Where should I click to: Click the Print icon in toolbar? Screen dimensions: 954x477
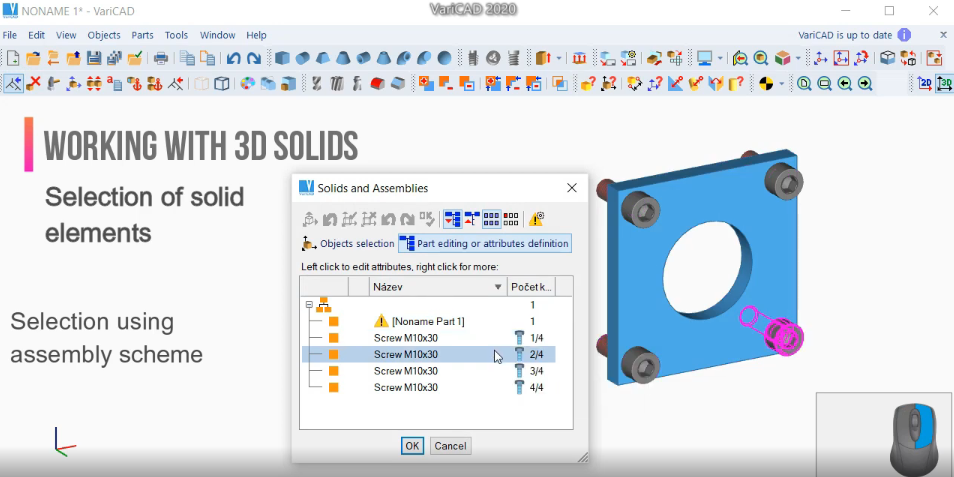click(160, 58)
